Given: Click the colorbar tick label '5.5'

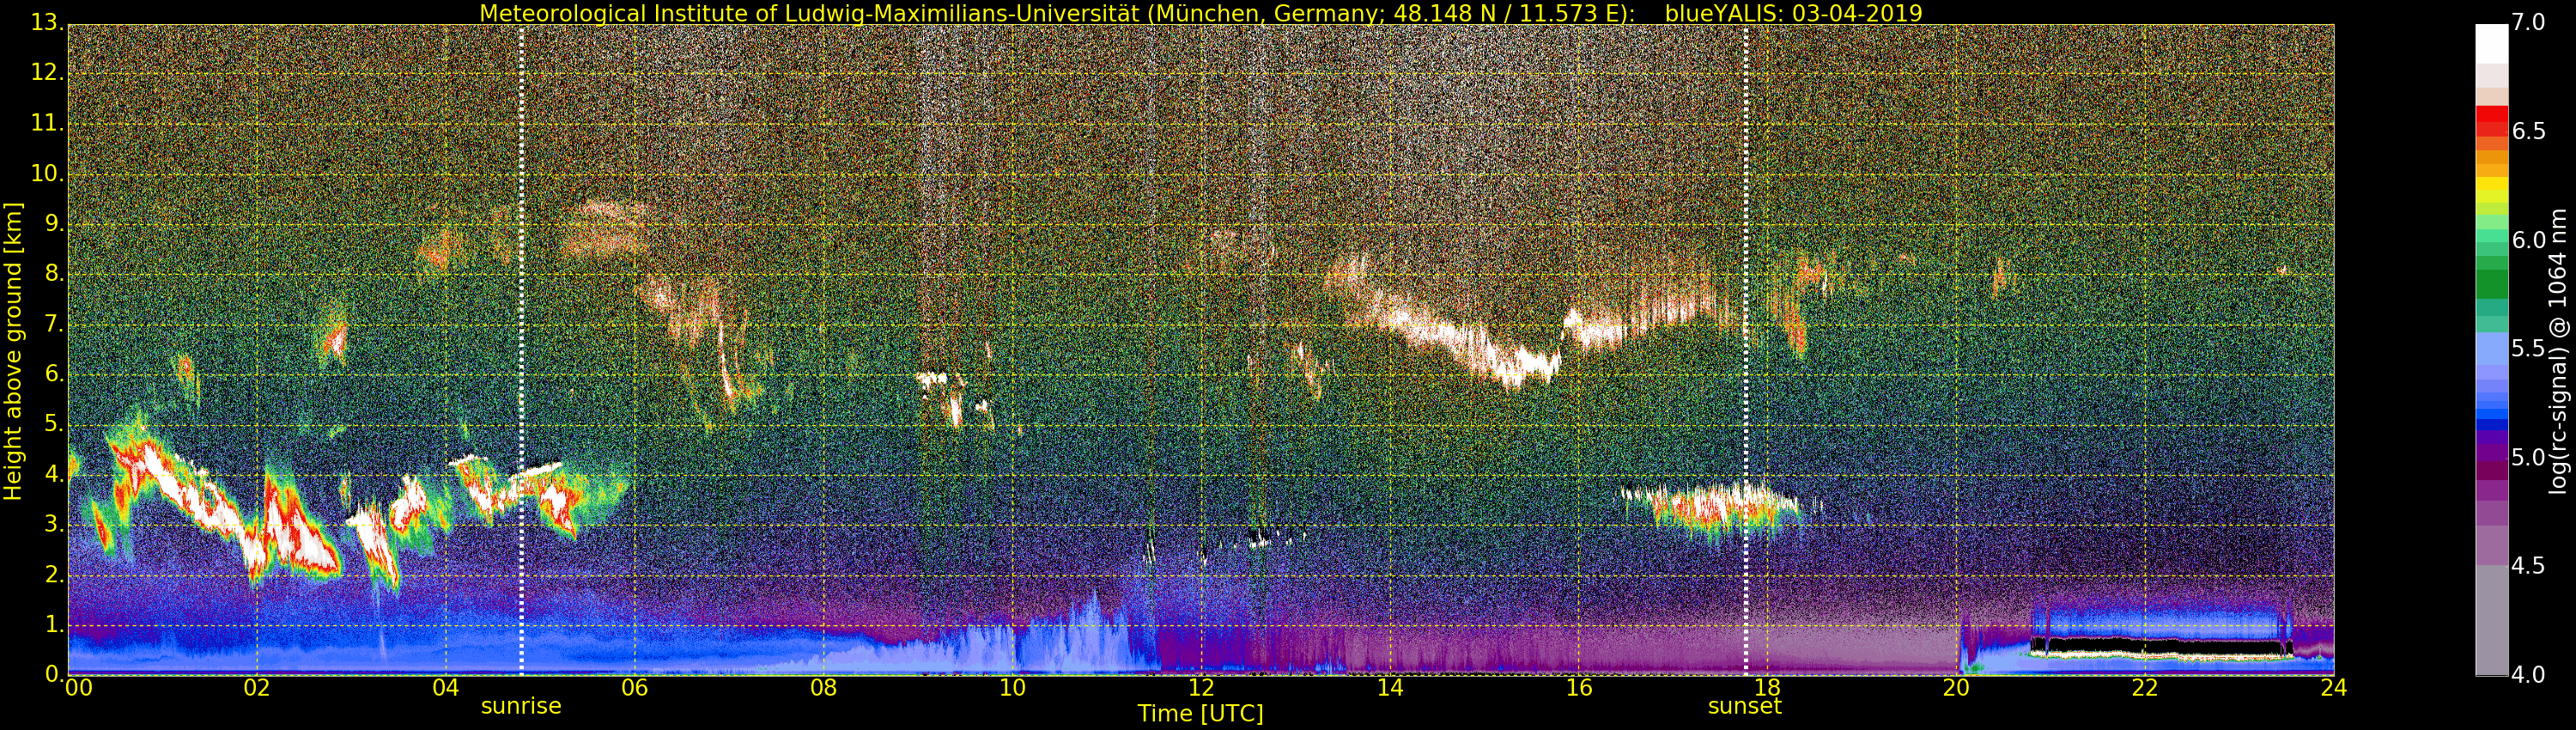Looking at the screenshot, I should tap(2528, 349).
